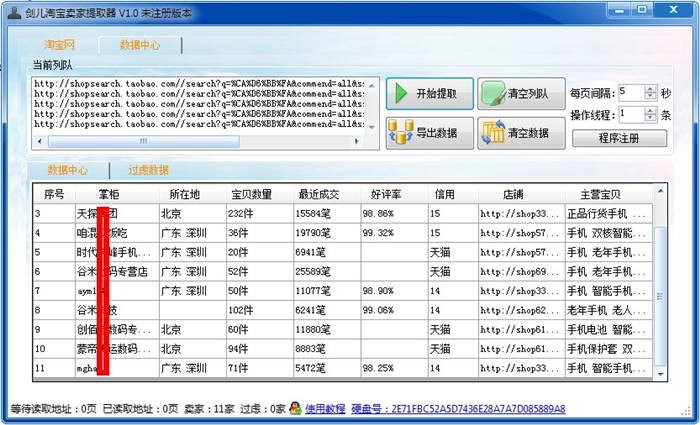Click the 硬盘号 hard disk ID link
This screenshot has width=700, height=425.
tap(458, 408)
